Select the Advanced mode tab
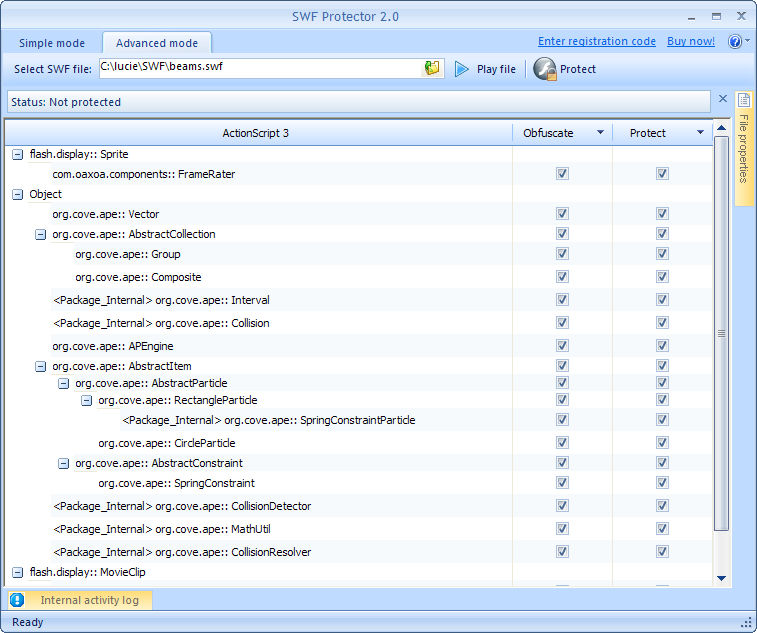Screen dimensions: 757x633 [x=157, y=43]
